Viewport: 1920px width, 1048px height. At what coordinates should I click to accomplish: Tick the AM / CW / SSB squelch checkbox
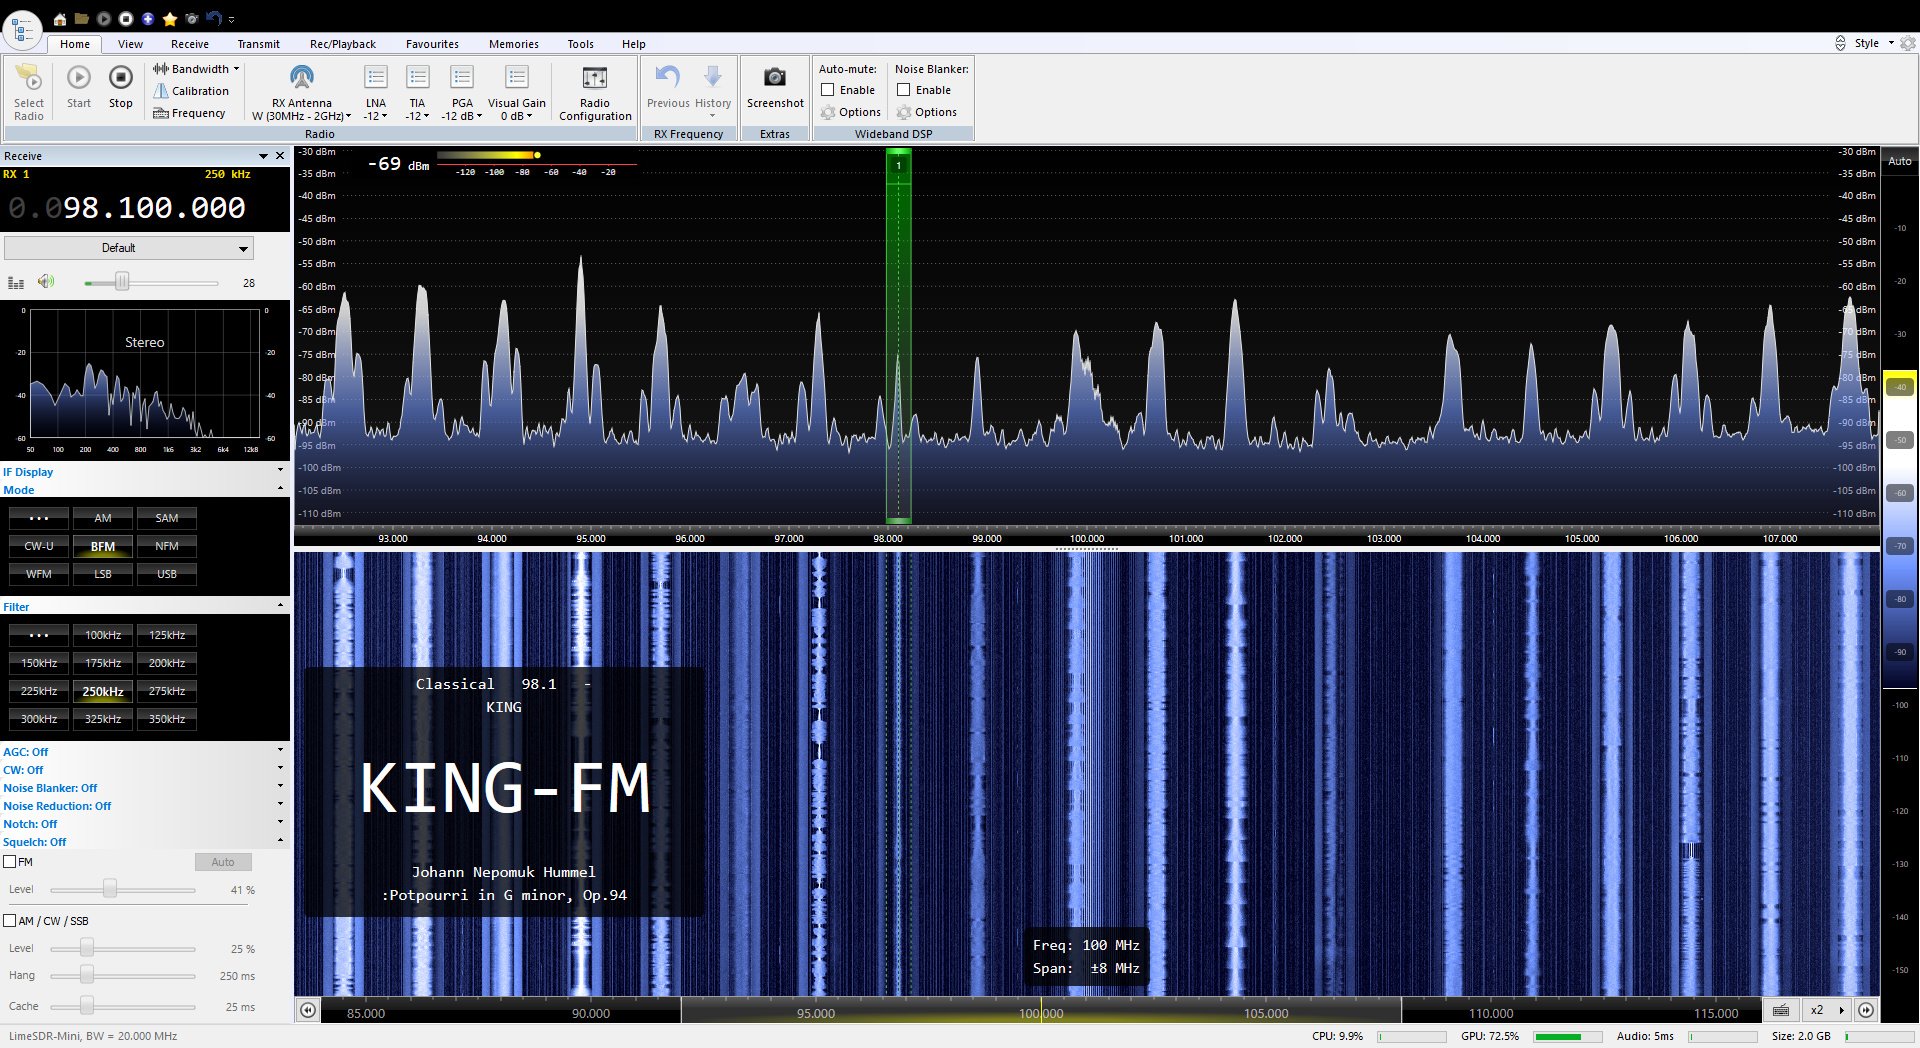[10, 920]
